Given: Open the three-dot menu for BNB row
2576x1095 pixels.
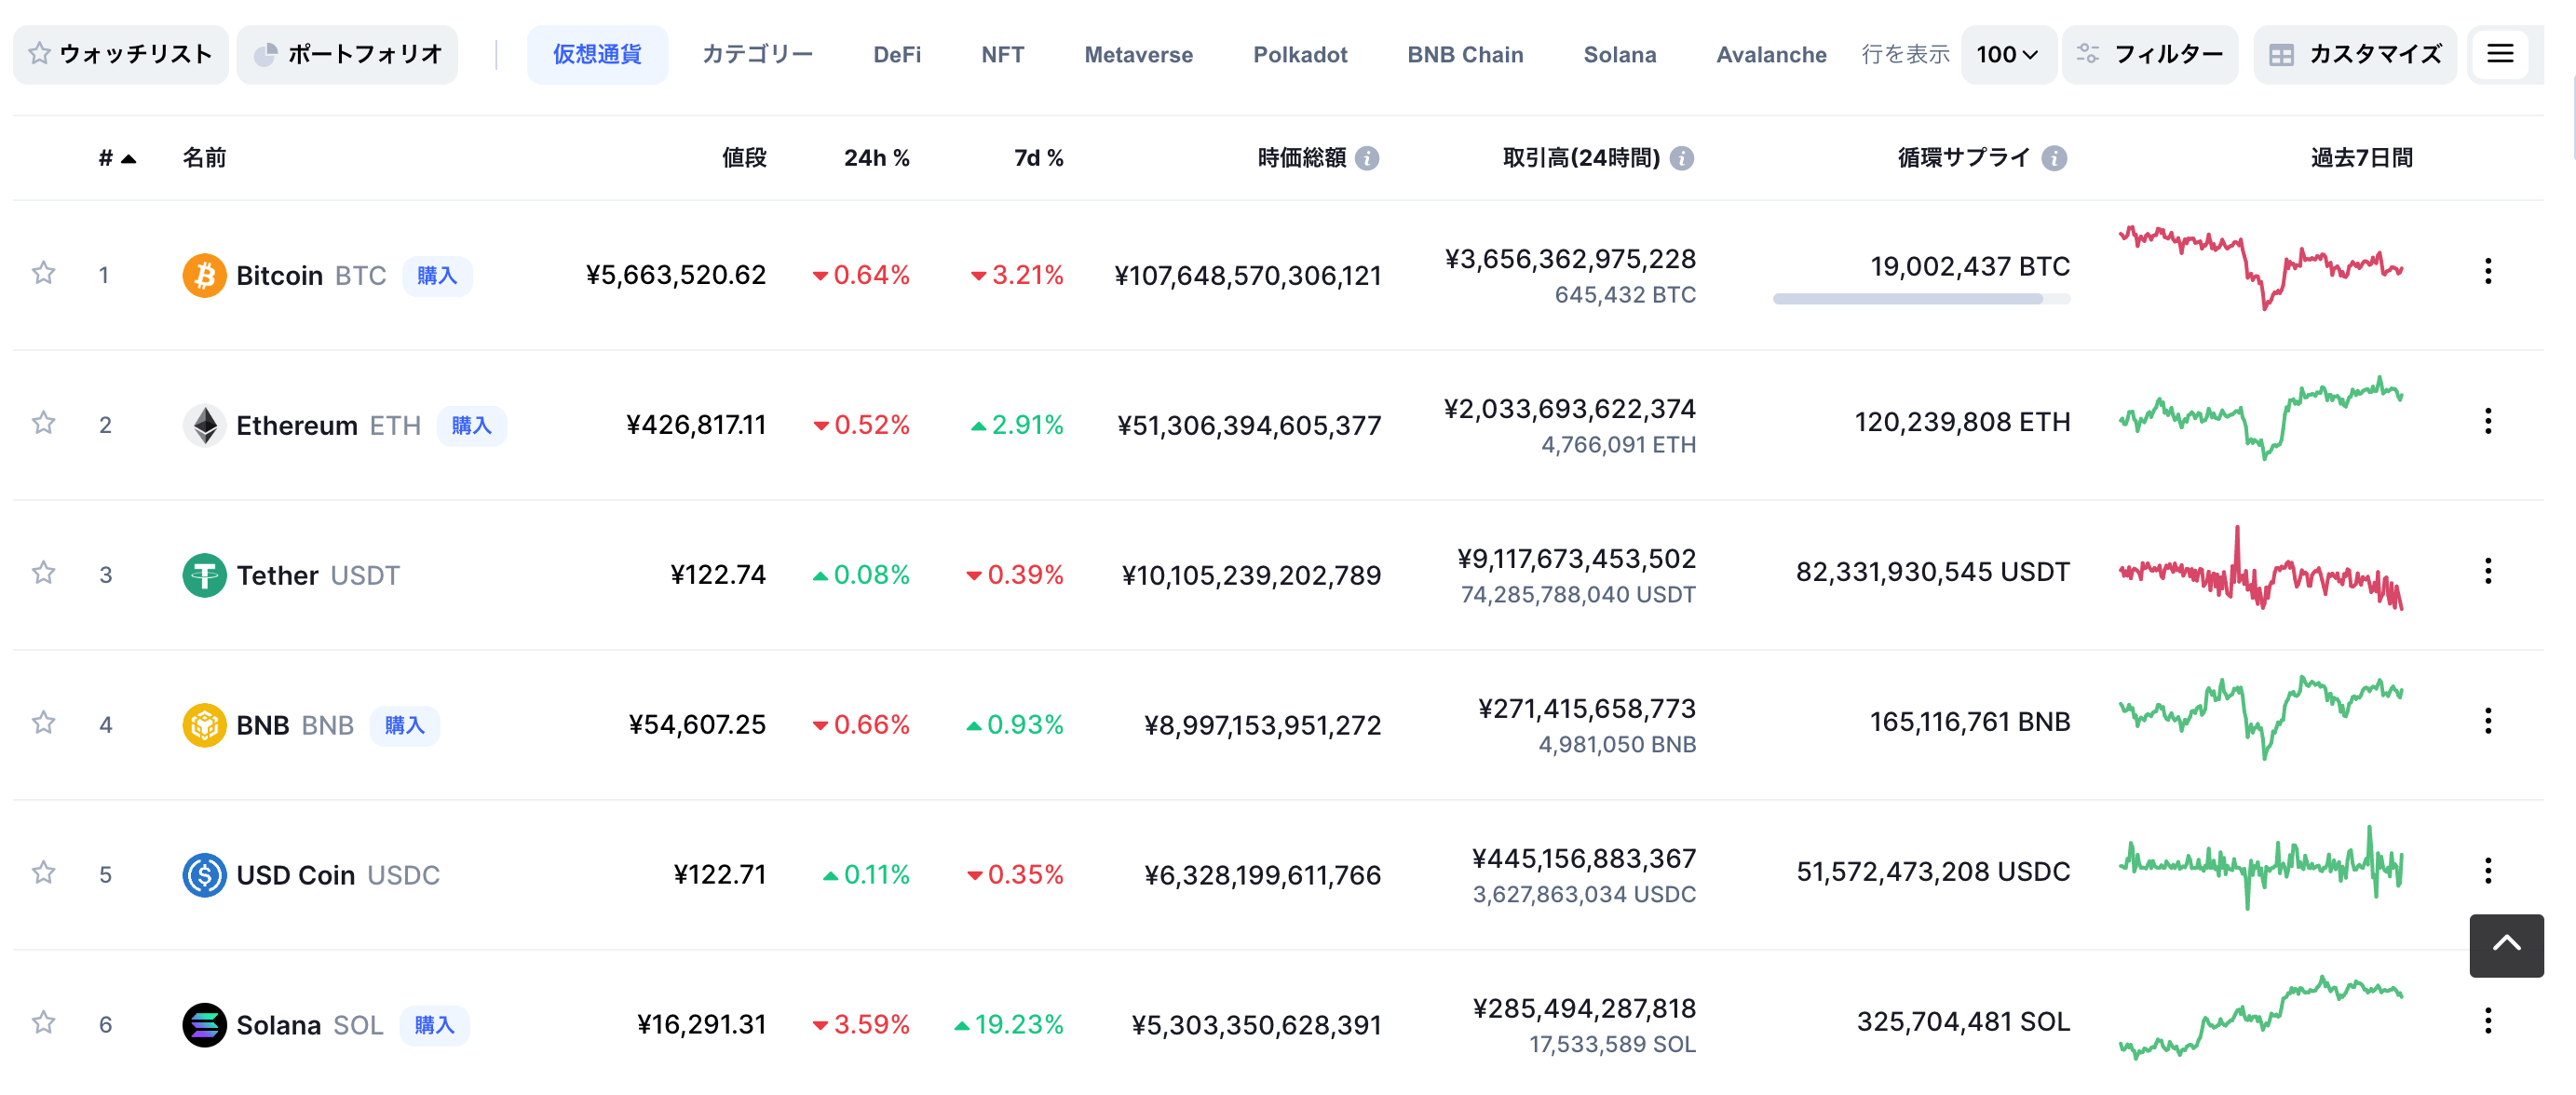Looking at the screenshot, I should click(2488, 721).
